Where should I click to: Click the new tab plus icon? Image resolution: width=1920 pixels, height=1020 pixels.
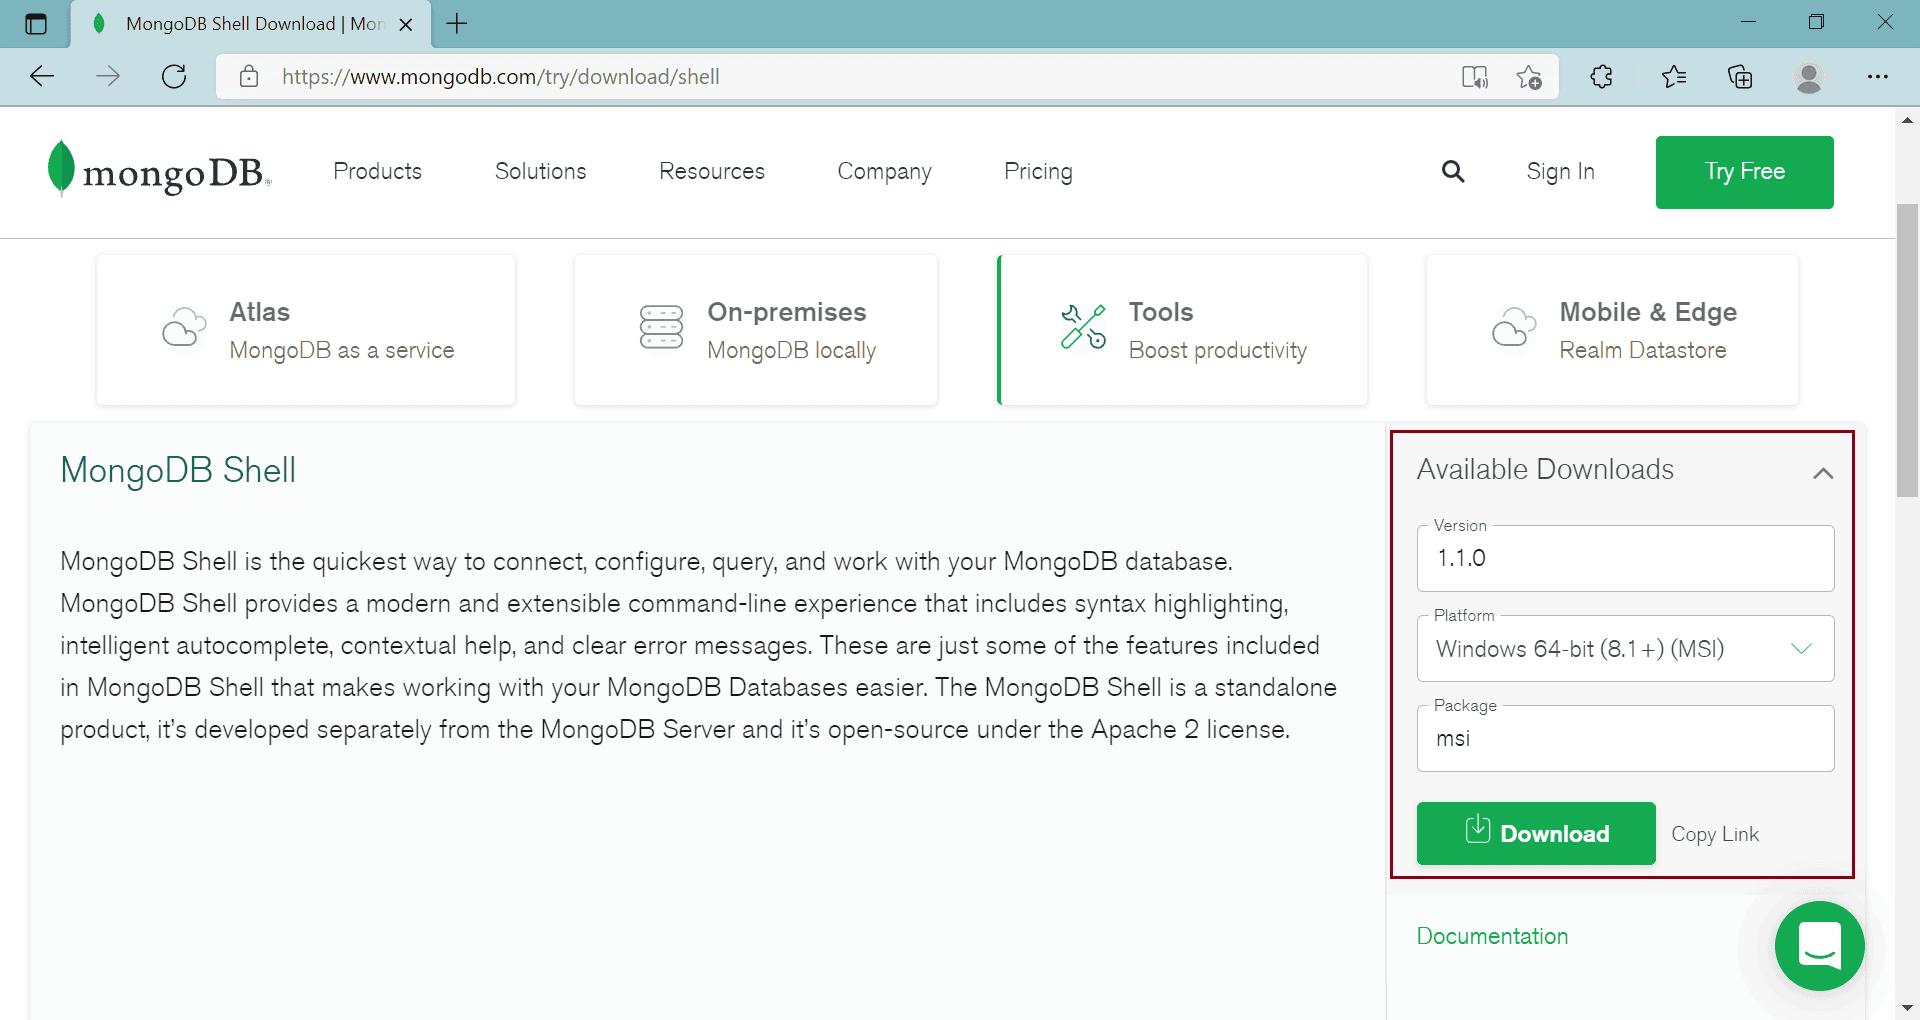pyautogui.click(x=458, y=23)
